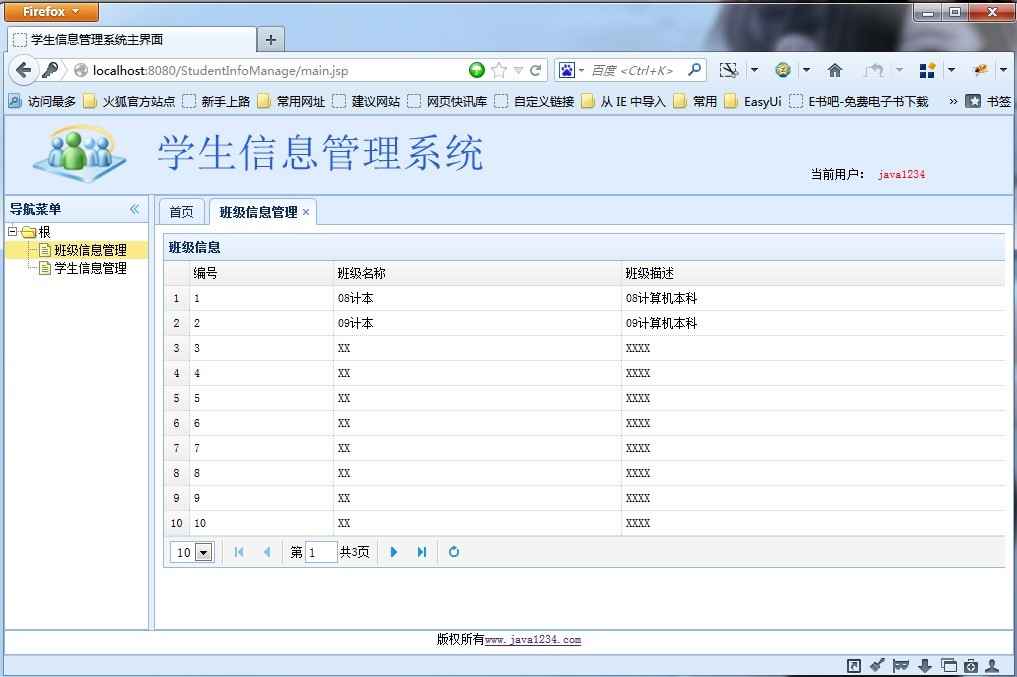Open the 建议网站 bookmark

[x=366, y=101]
